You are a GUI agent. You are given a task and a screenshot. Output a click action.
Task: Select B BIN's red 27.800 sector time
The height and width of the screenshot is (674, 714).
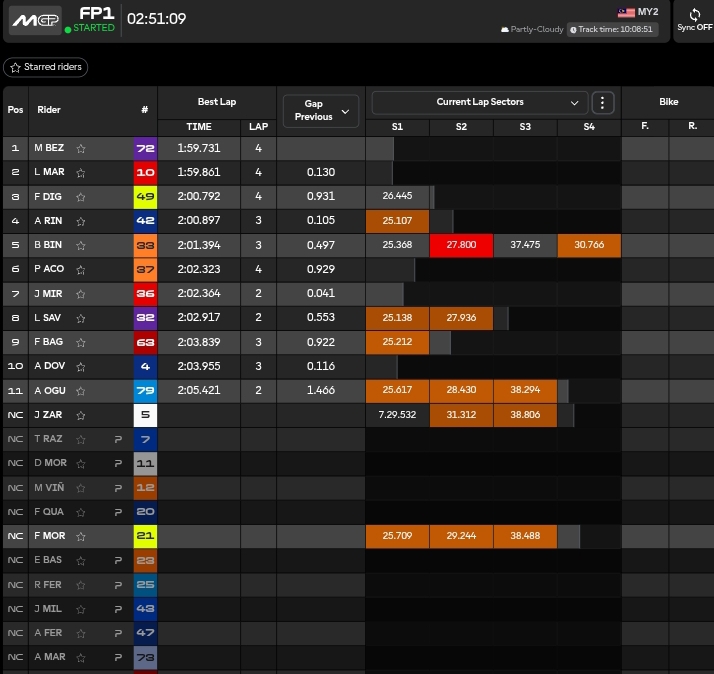461,245
